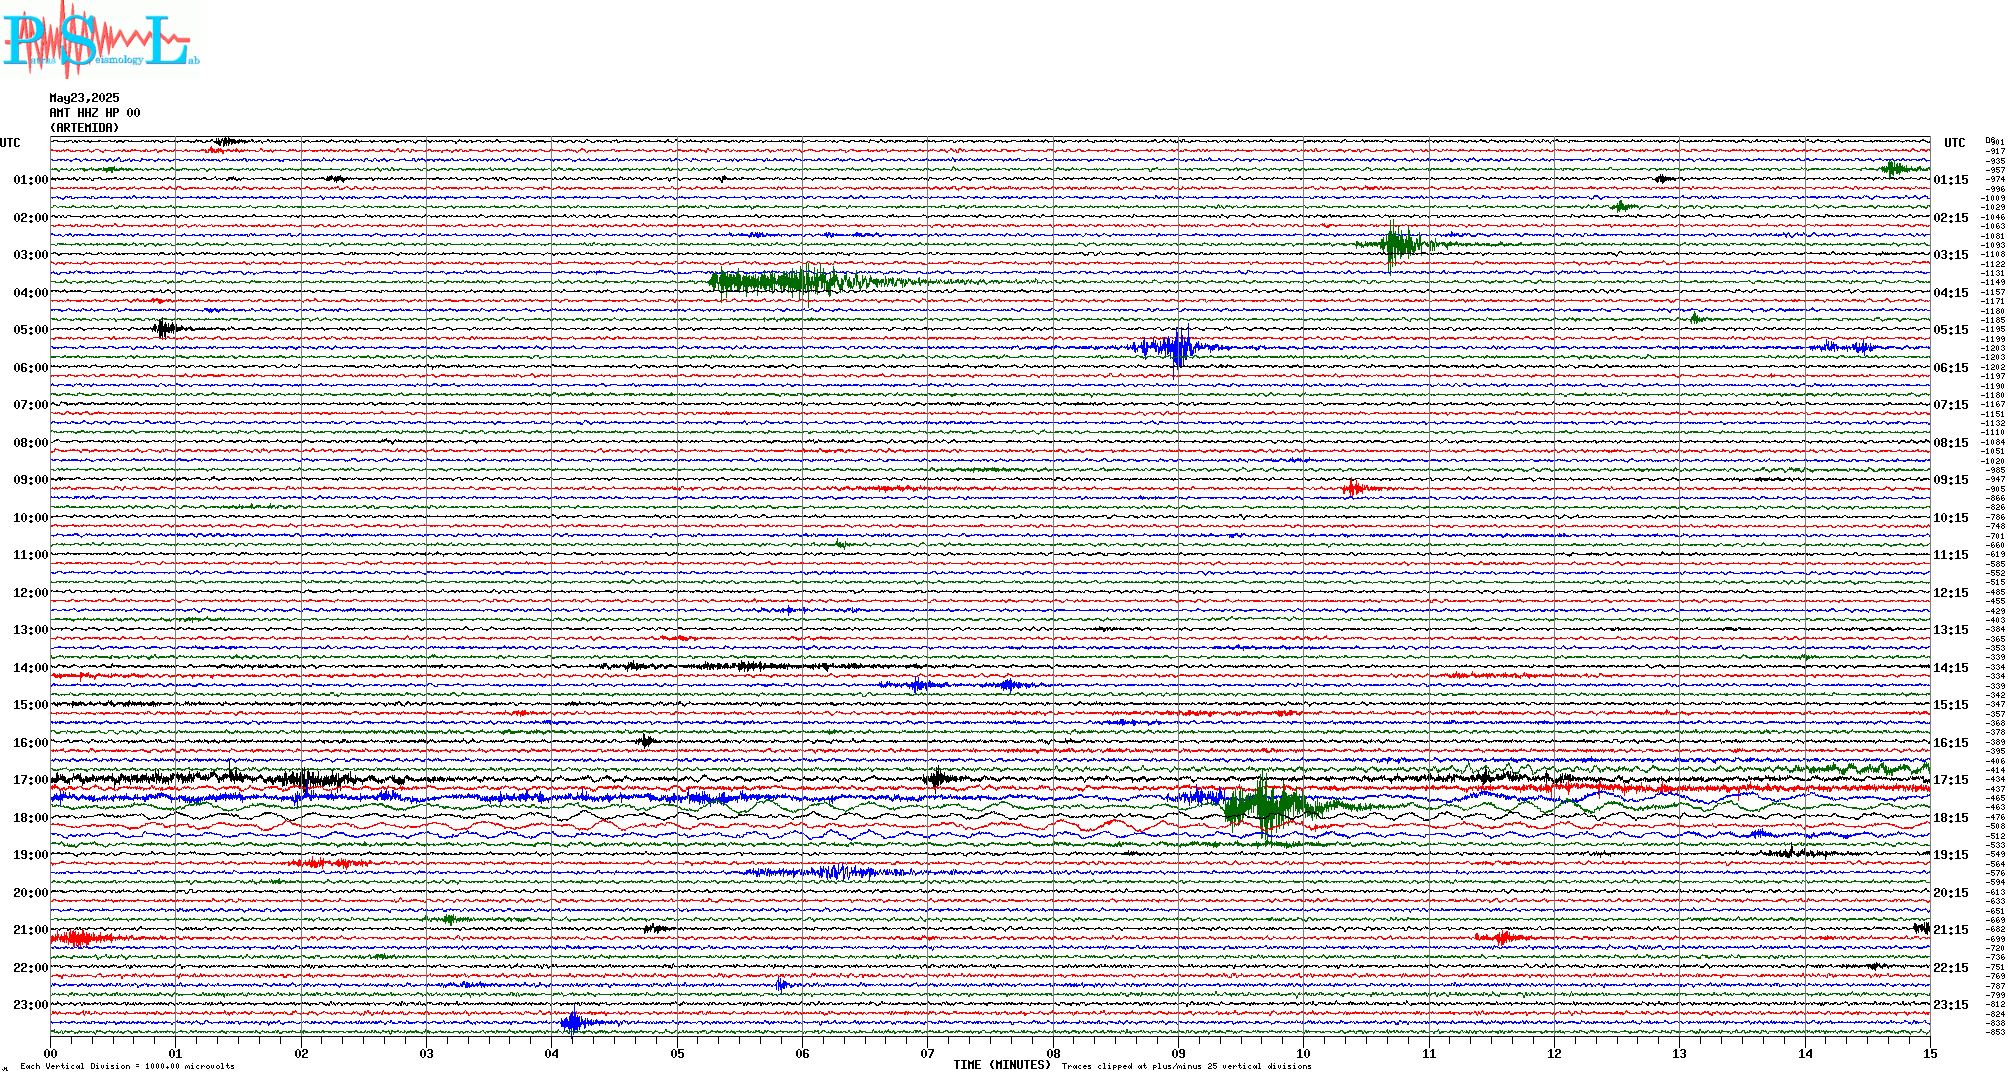Viewport: 2010px width, 1080px height.
Task: Click the minute 11 tick label on bottom axis
Action: coord(1429,1053)
